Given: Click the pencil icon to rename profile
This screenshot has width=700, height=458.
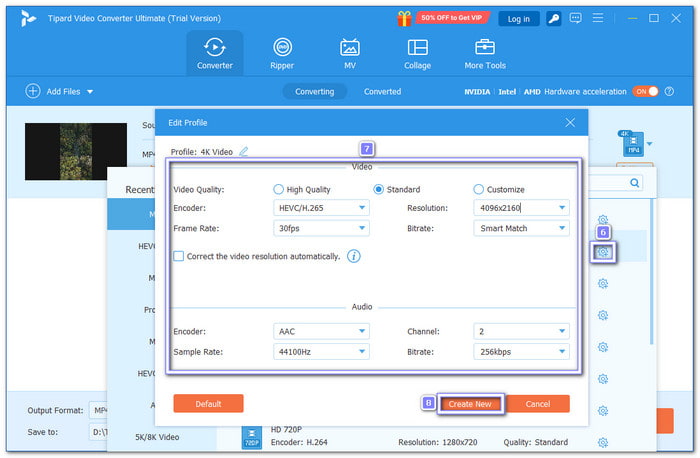Looking at the screenshot, I should [x=243, y=152].
